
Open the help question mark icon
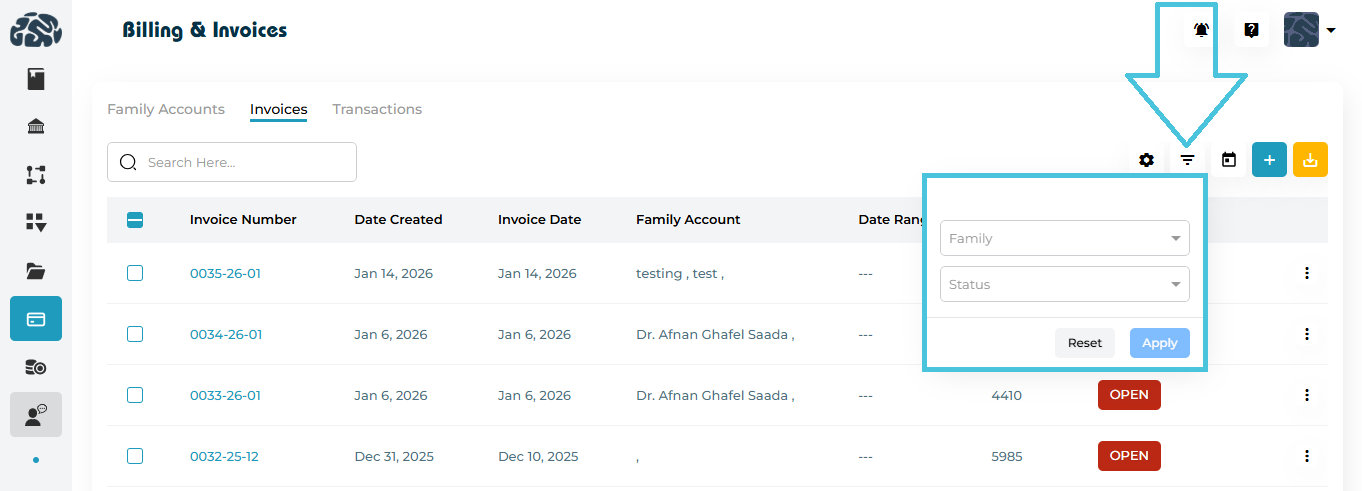tap(1251, 30)
